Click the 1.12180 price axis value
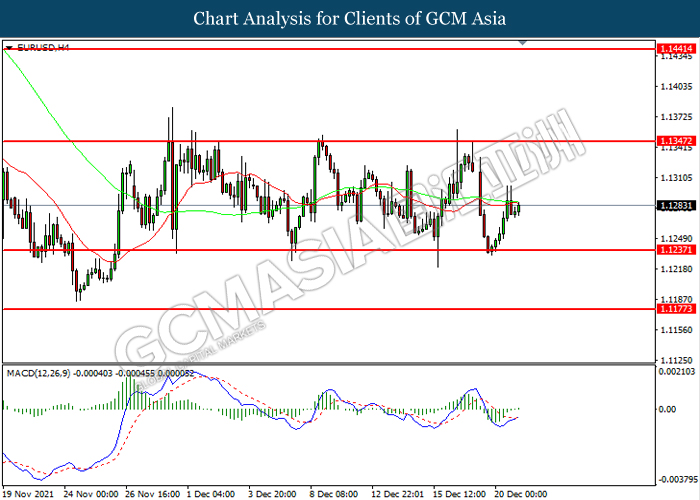 click(x=676, y=269)
